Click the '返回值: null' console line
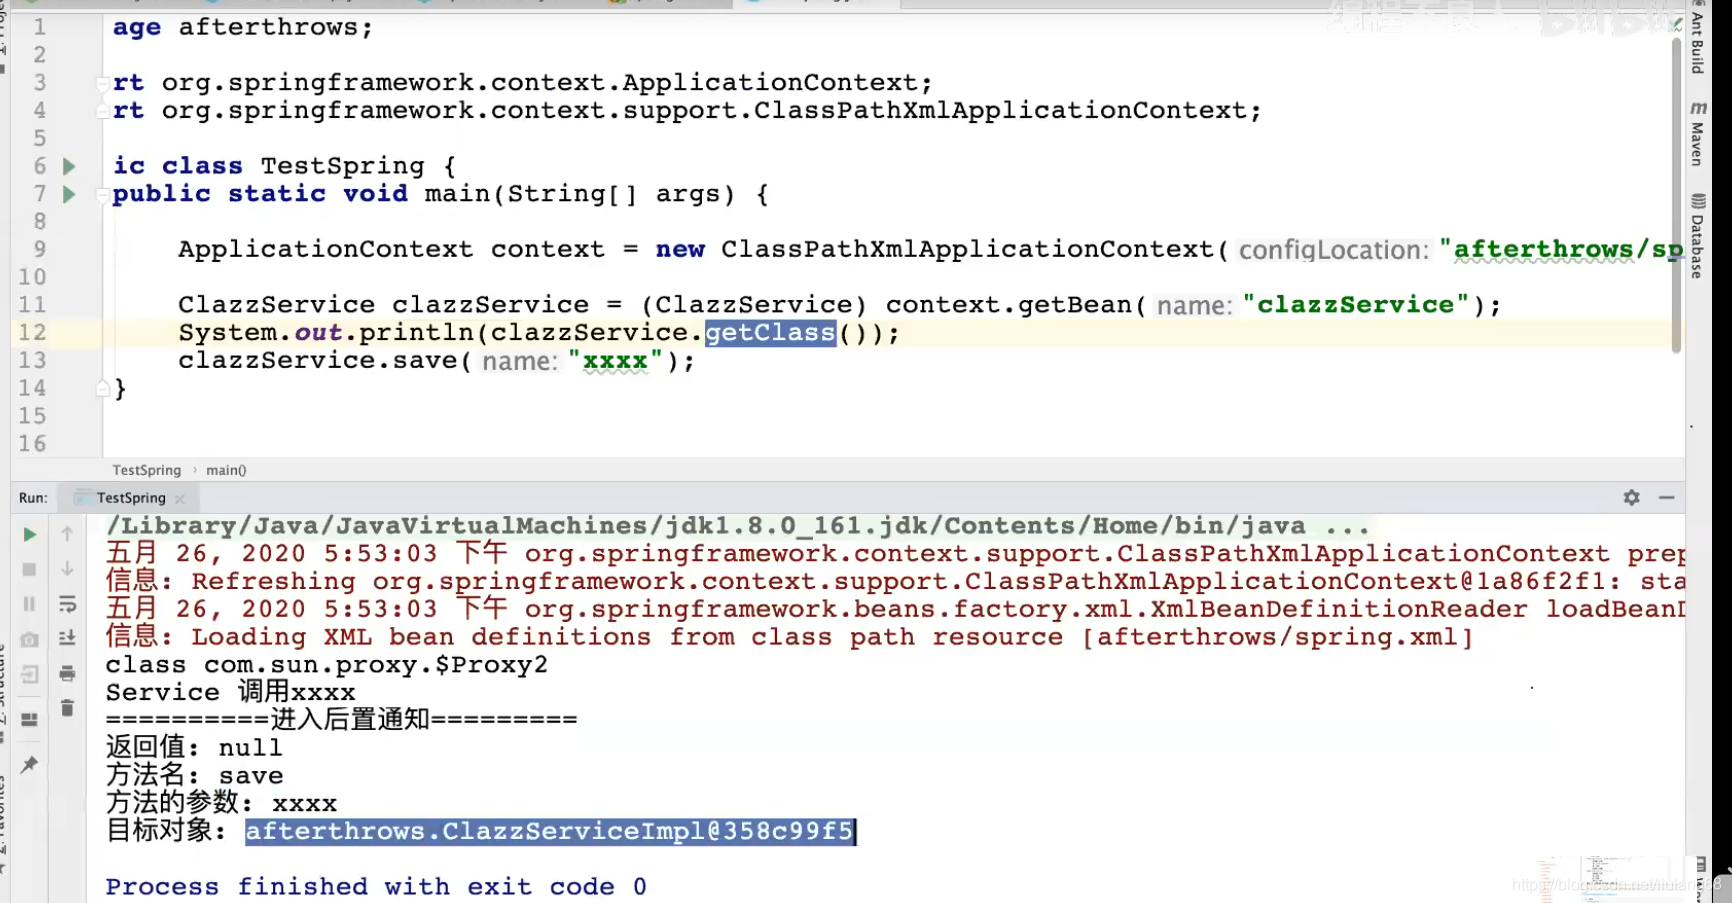 point(195,747)
